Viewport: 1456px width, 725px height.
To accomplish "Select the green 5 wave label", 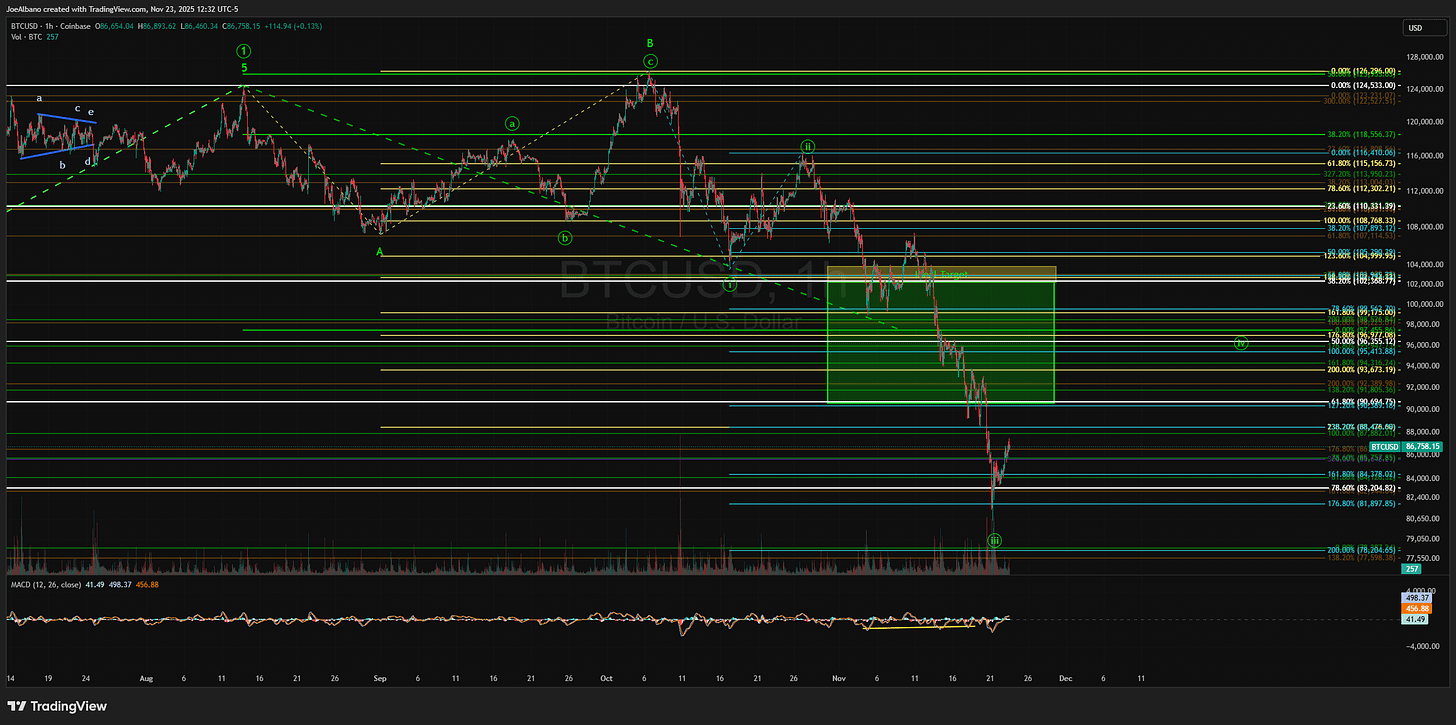I will [244, 68].
